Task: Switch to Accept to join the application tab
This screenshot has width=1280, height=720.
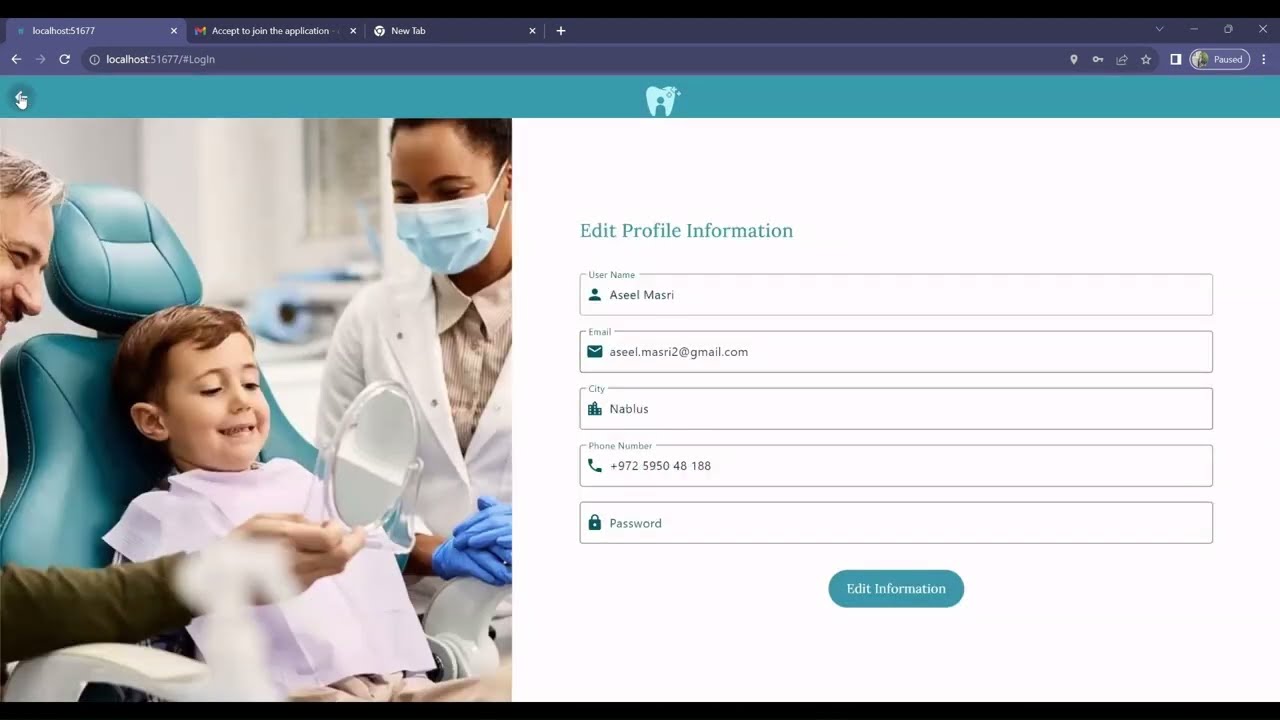Action: click(274, 31)
